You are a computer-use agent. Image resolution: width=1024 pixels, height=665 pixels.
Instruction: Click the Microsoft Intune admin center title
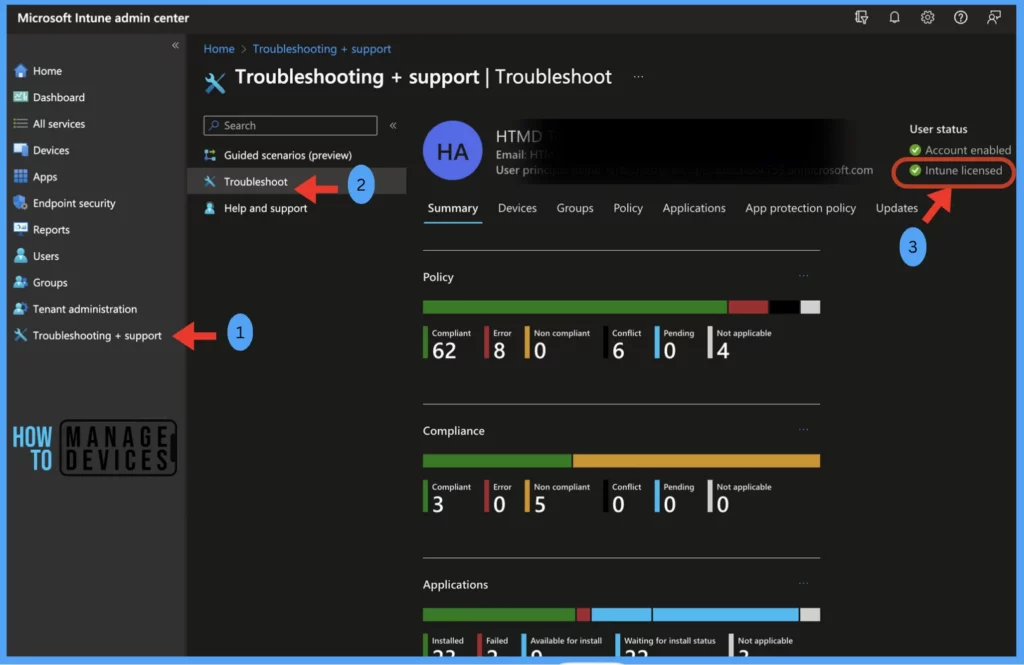[x=103, y=18]
